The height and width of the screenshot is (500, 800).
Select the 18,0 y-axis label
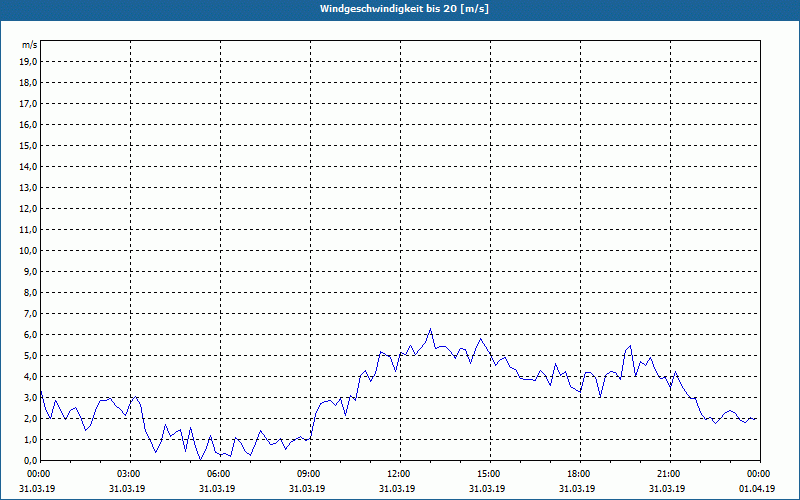point(29,83)
